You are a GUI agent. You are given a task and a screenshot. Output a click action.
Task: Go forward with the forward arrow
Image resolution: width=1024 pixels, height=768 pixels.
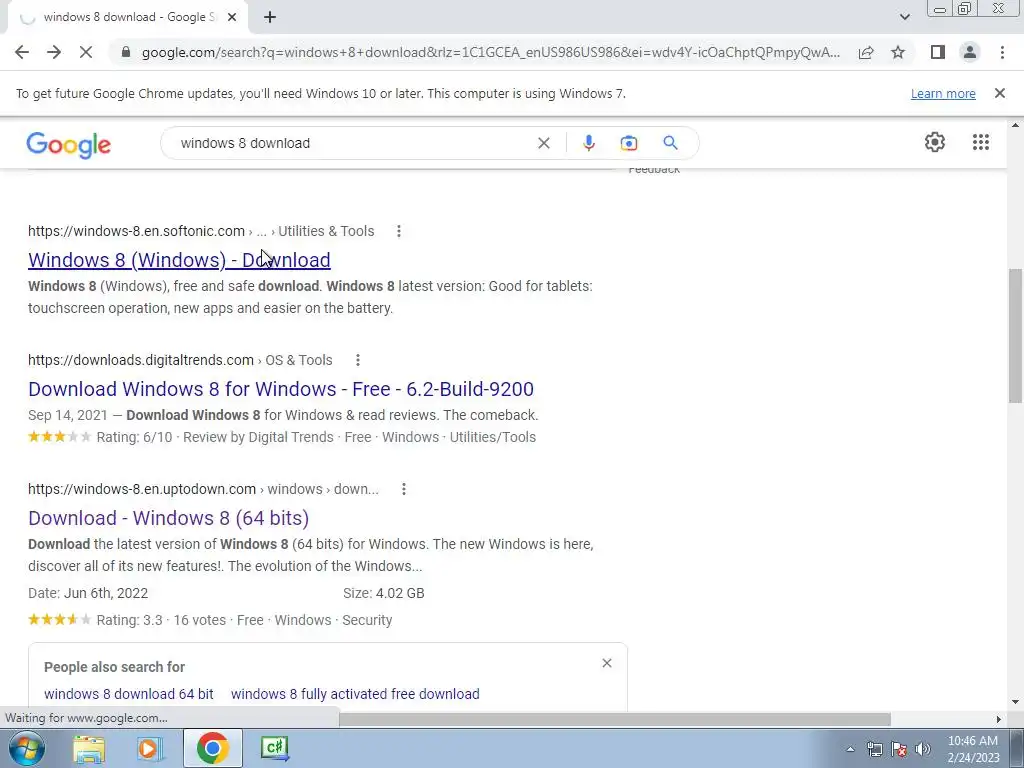point(54,52)
